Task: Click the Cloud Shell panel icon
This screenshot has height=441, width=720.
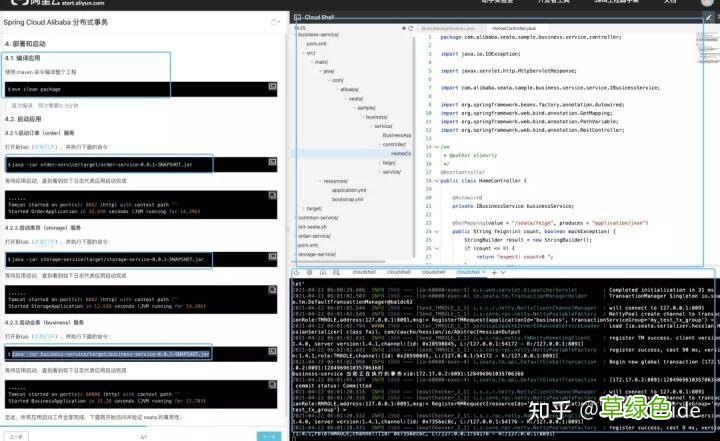Action: 297,17
